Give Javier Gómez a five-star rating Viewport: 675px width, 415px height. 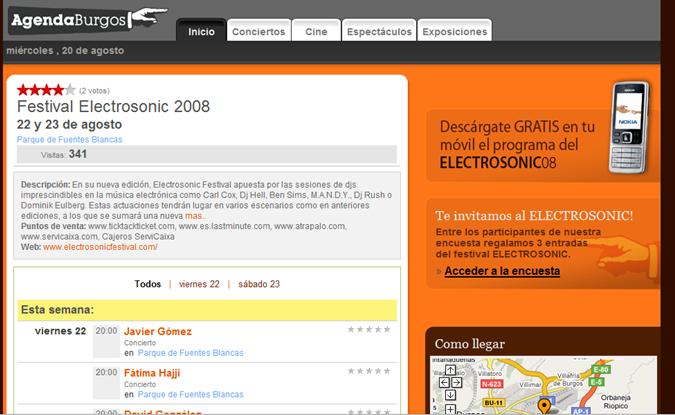pos(387,329)
